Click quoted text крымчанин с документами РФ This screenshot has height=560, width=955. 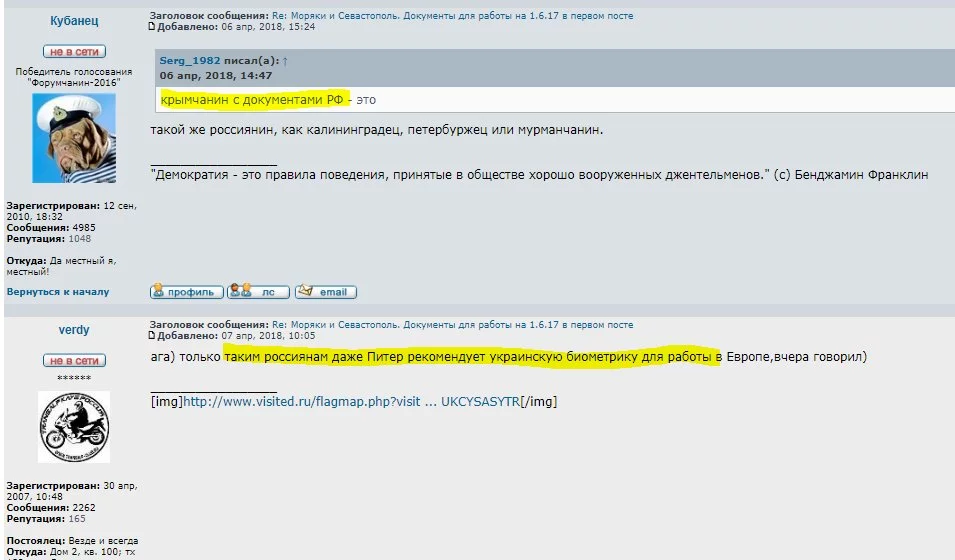point(252,100)
